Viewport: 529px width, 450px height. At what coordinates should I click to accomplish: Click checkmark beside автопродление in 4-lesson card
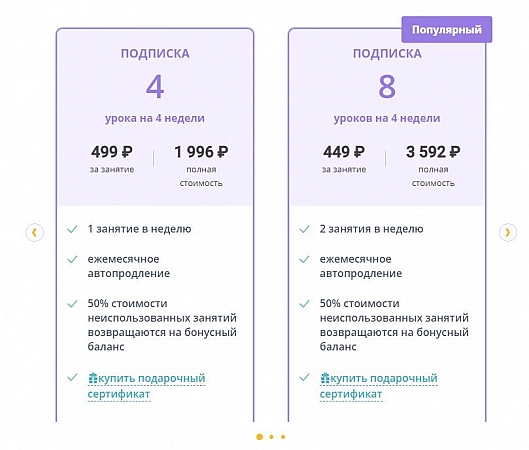coord(72,259)
